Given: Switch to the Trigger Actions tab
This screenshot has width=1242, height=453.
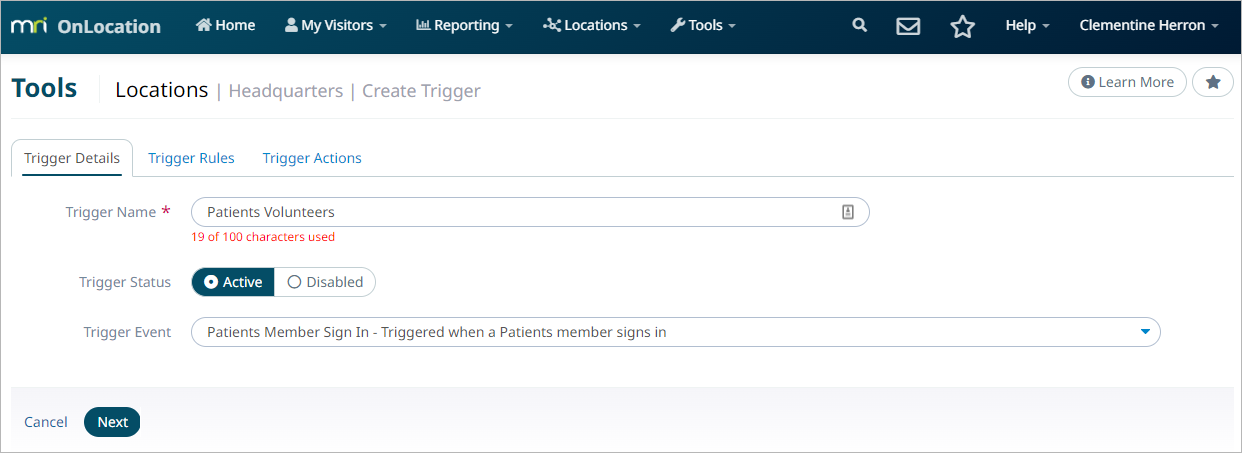Looking at the screenshot, I should tap(312, 158).
